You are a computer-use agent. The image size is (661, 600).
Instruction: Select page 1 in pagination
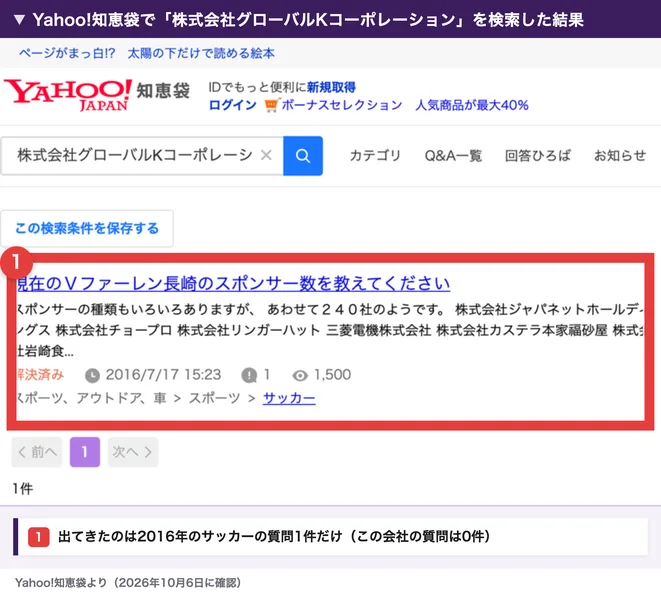point(85,452)
